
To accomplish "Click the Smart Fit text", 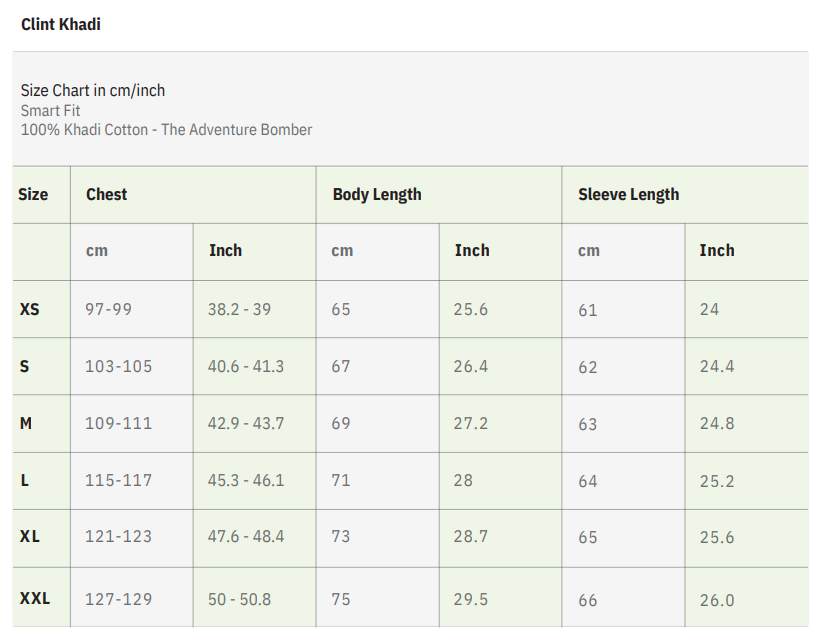I will pyautogui.click(x=51, y=110).
